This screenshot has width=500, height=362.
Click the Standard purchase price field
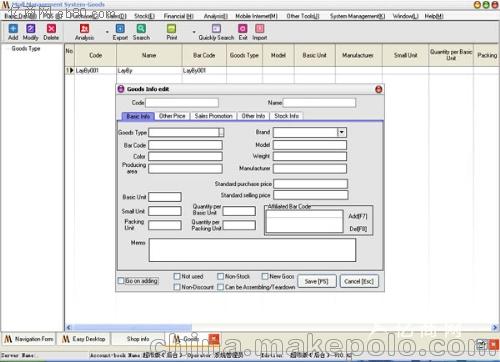(311, 184)
